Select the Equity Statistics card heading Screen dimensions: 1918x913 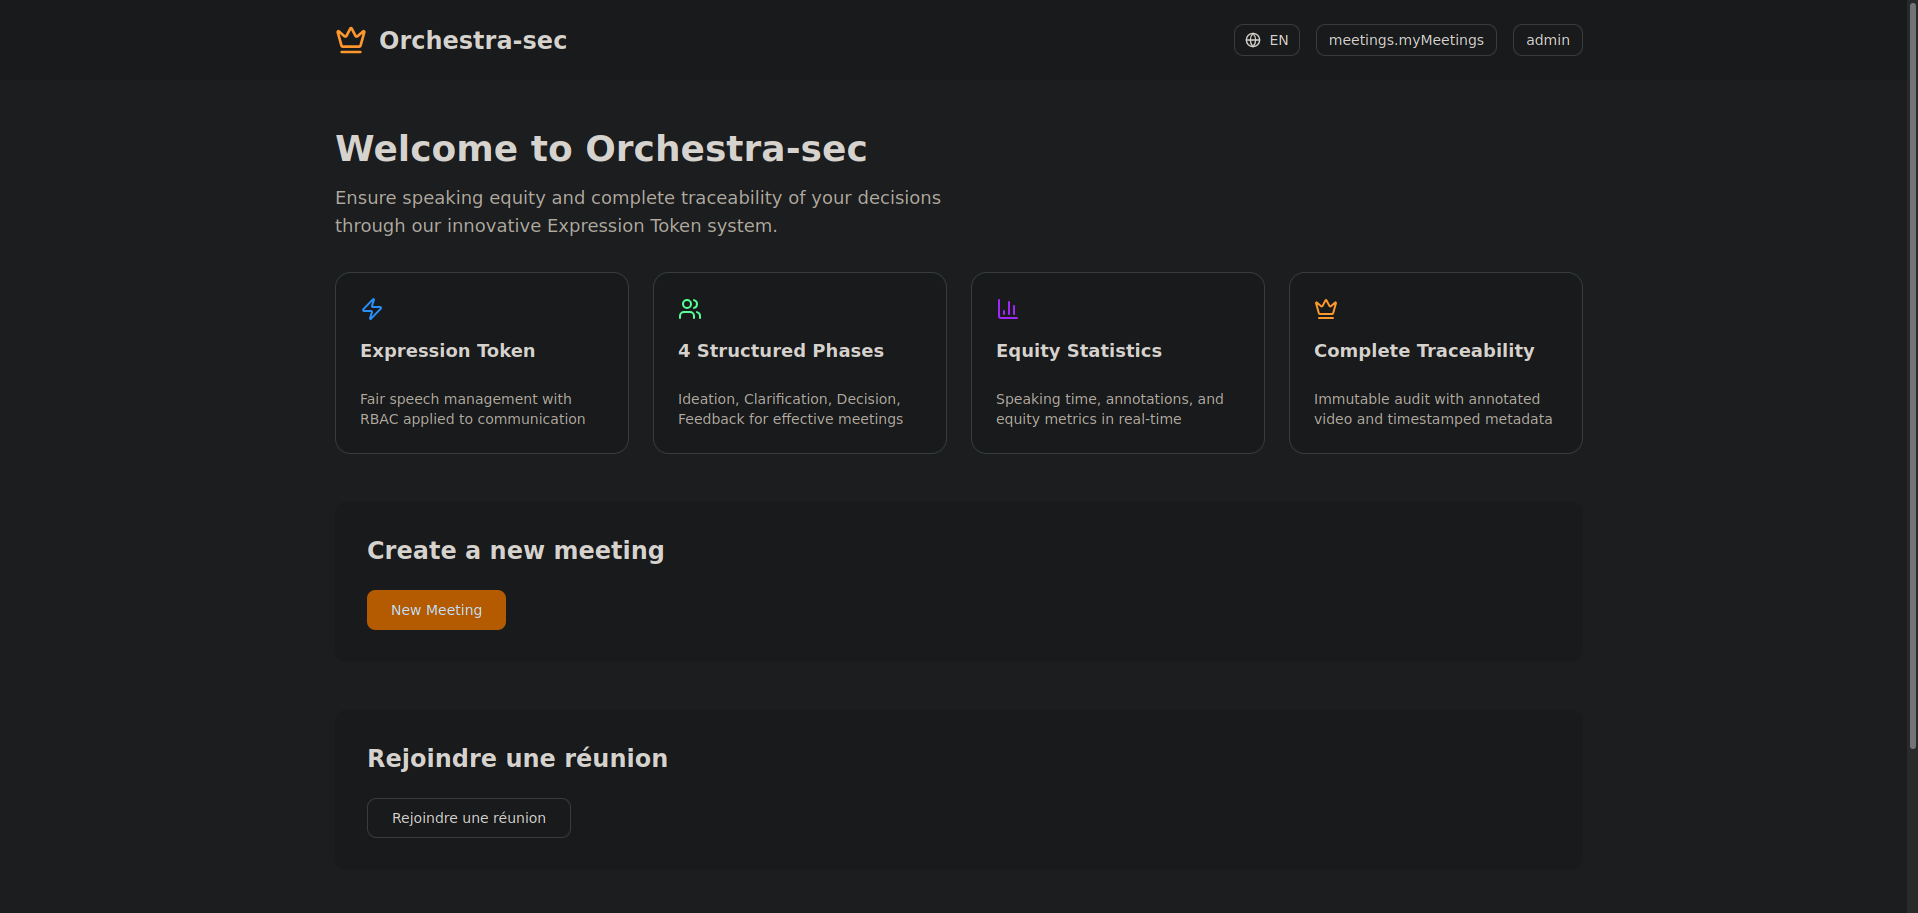(1078, 351)
